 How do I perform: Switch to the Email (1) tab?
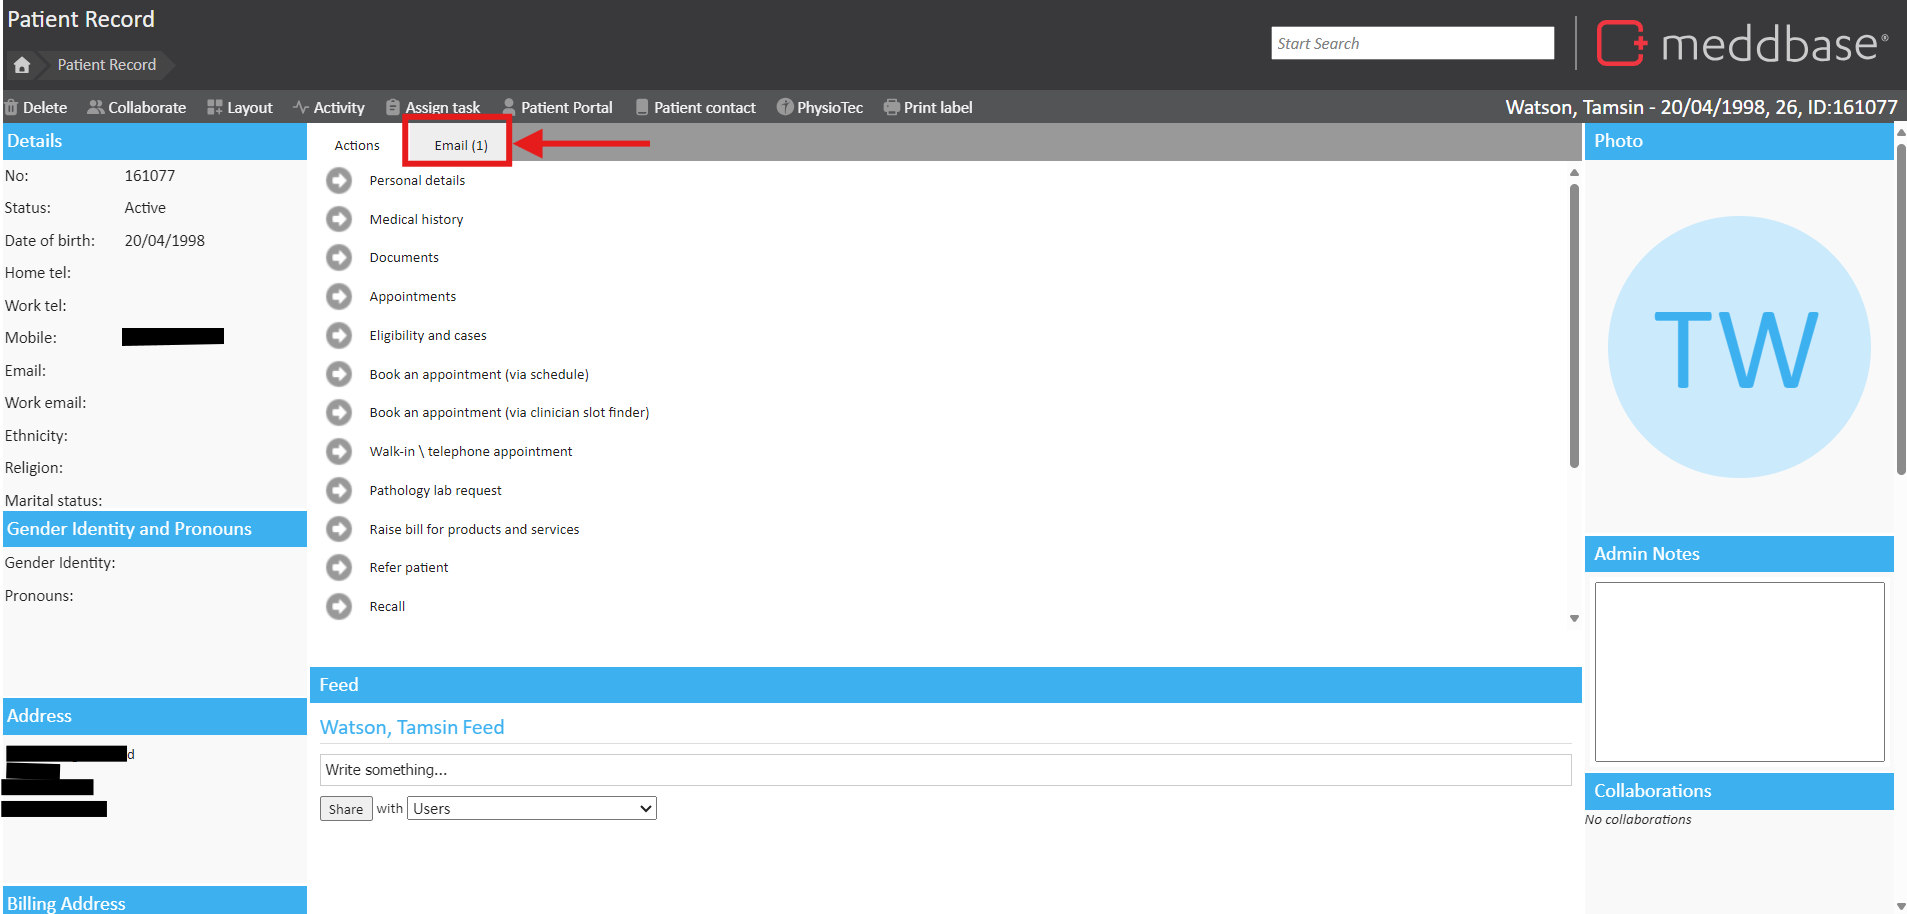[460, 145]
